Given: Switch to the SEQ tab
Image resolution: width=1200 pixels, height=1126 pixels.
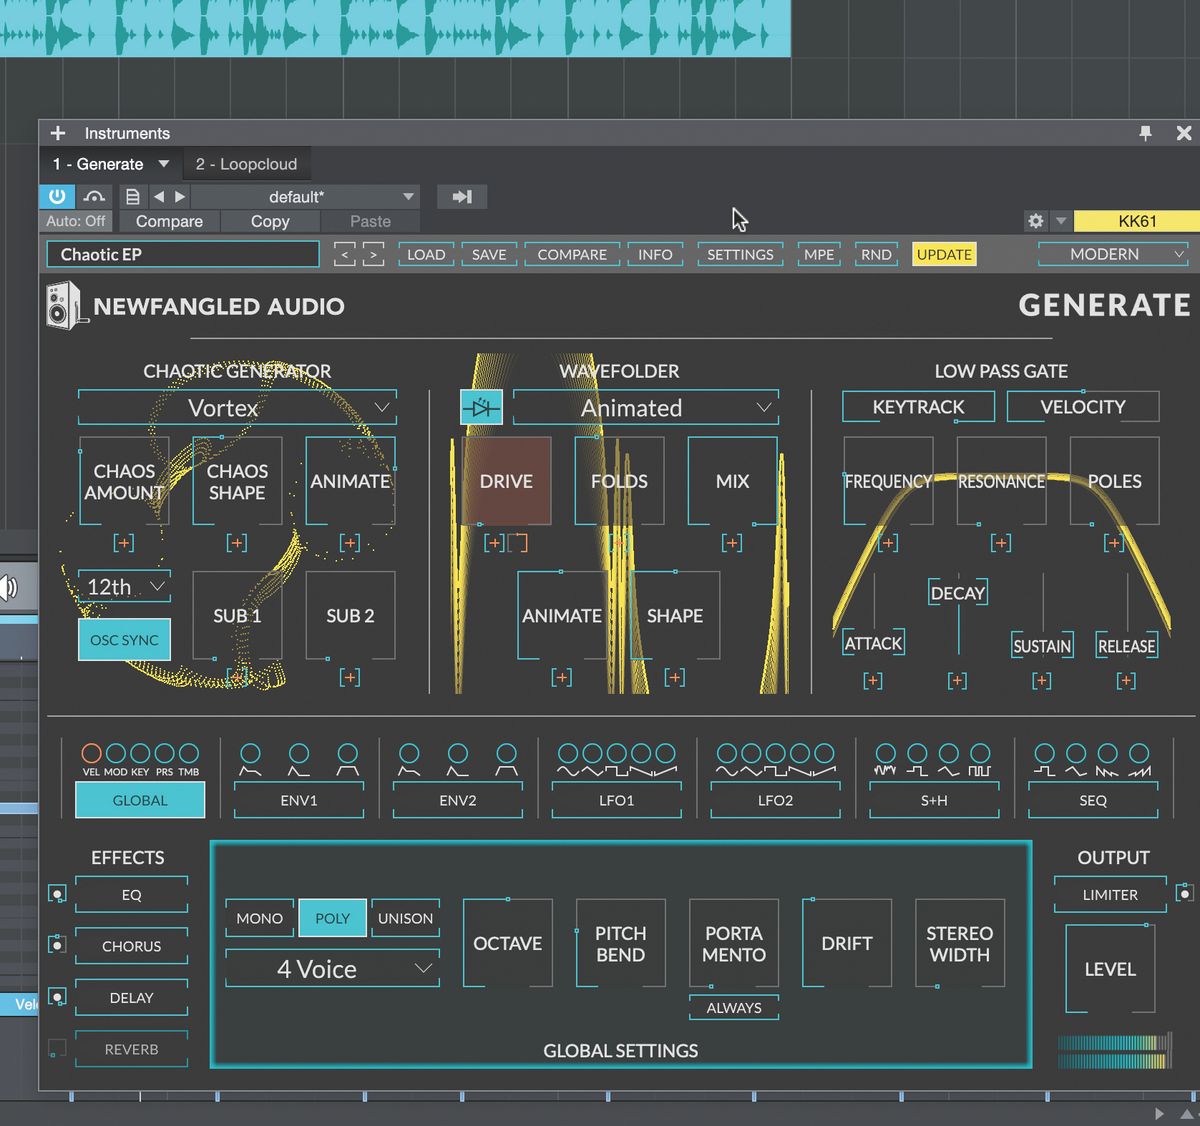Looking at the screenshot, I should pyautogui.click(x=1093, y=800).
